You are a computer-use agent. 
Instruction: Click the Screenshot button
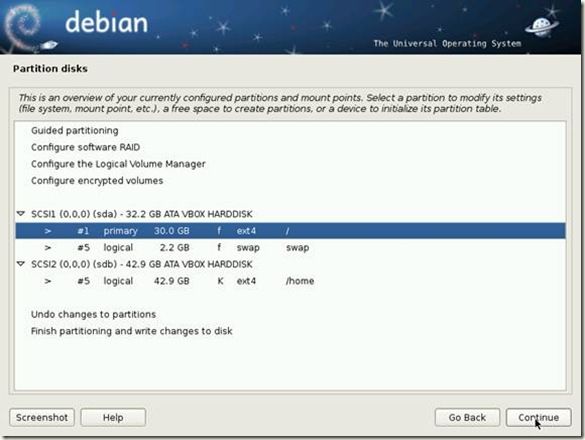click(42, 417)
